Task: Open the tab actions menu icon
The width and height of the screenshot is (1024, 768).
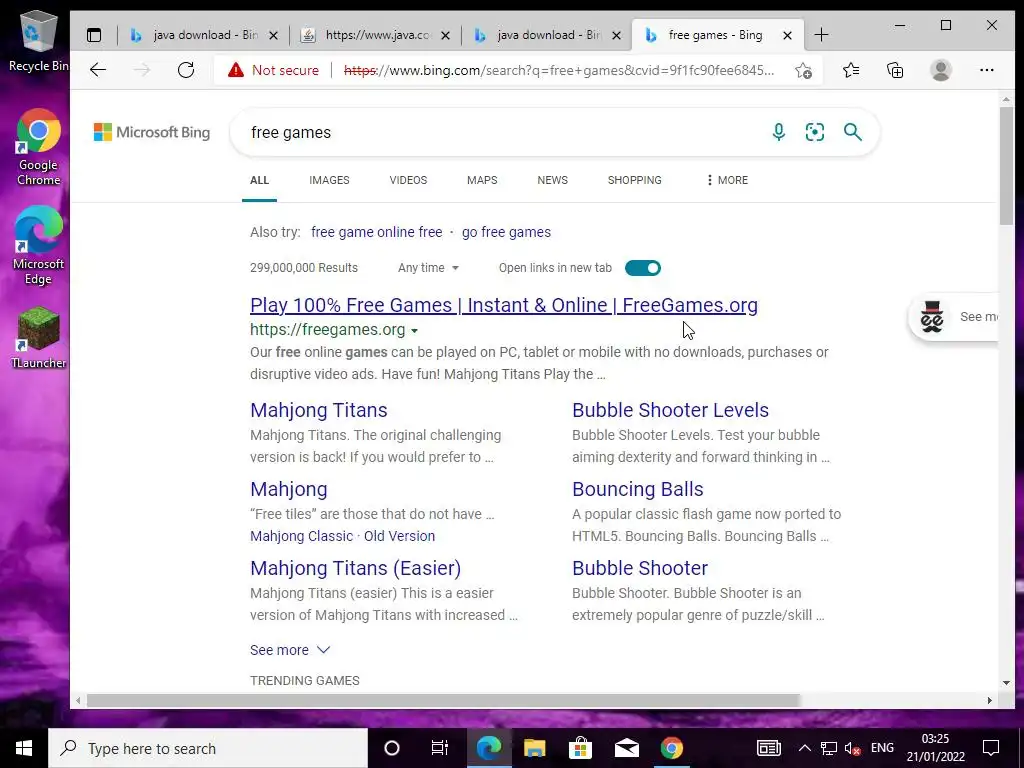Action: pyautogui.click(x=94, y=35)
